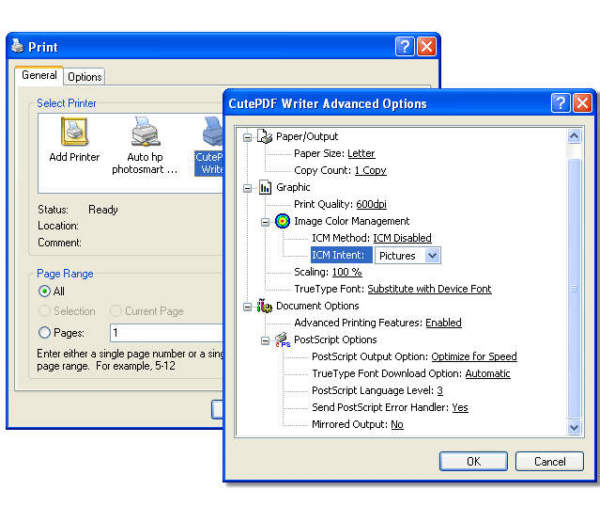Click the Print Quality 600dpi value
The width and height of the screenshot is (600, 520).
coord(371,204)
